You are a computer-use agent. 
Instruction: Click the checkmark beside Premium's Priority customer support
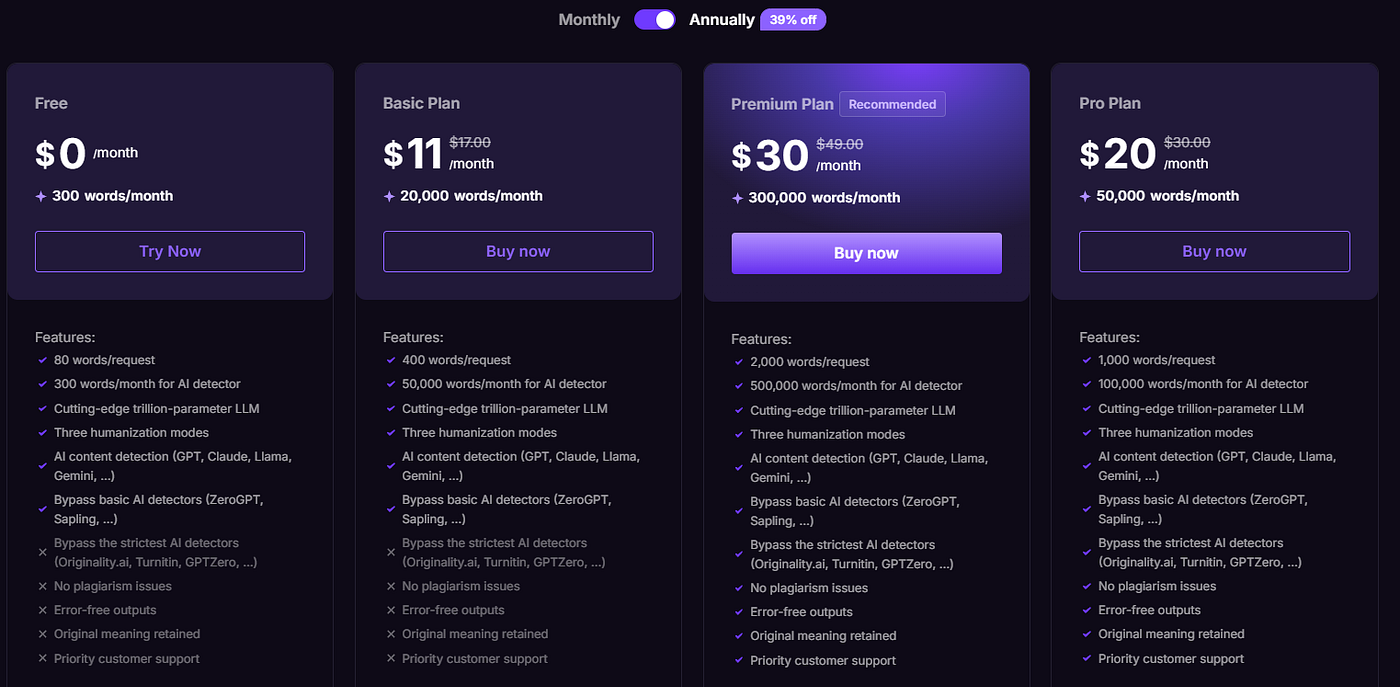738,660
